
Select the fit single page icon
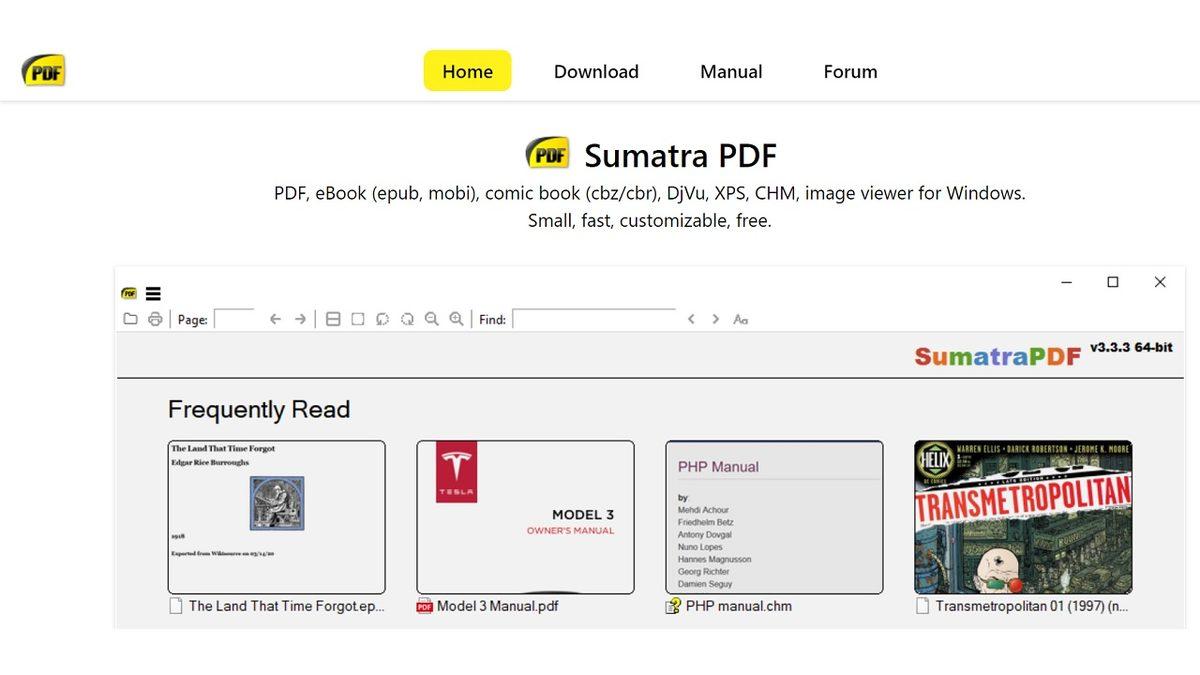[x=357, y=319]
